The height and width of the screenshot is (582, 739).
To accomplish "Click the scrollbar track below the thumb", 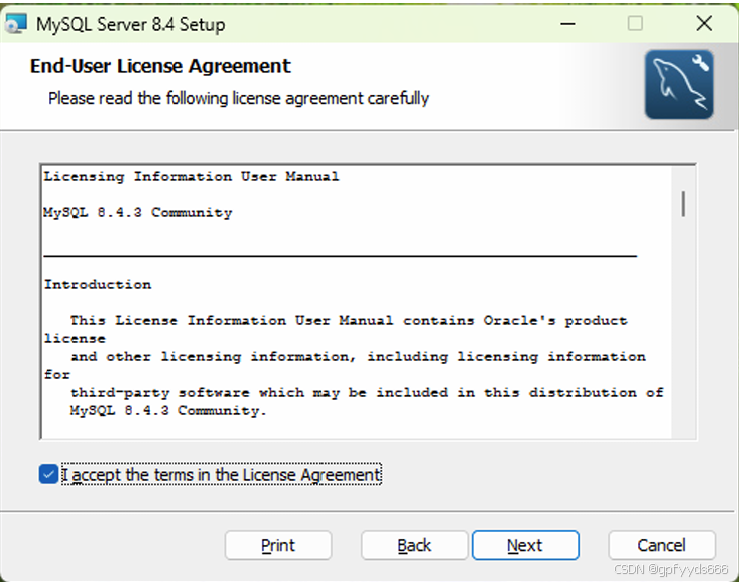I will 683,330.
